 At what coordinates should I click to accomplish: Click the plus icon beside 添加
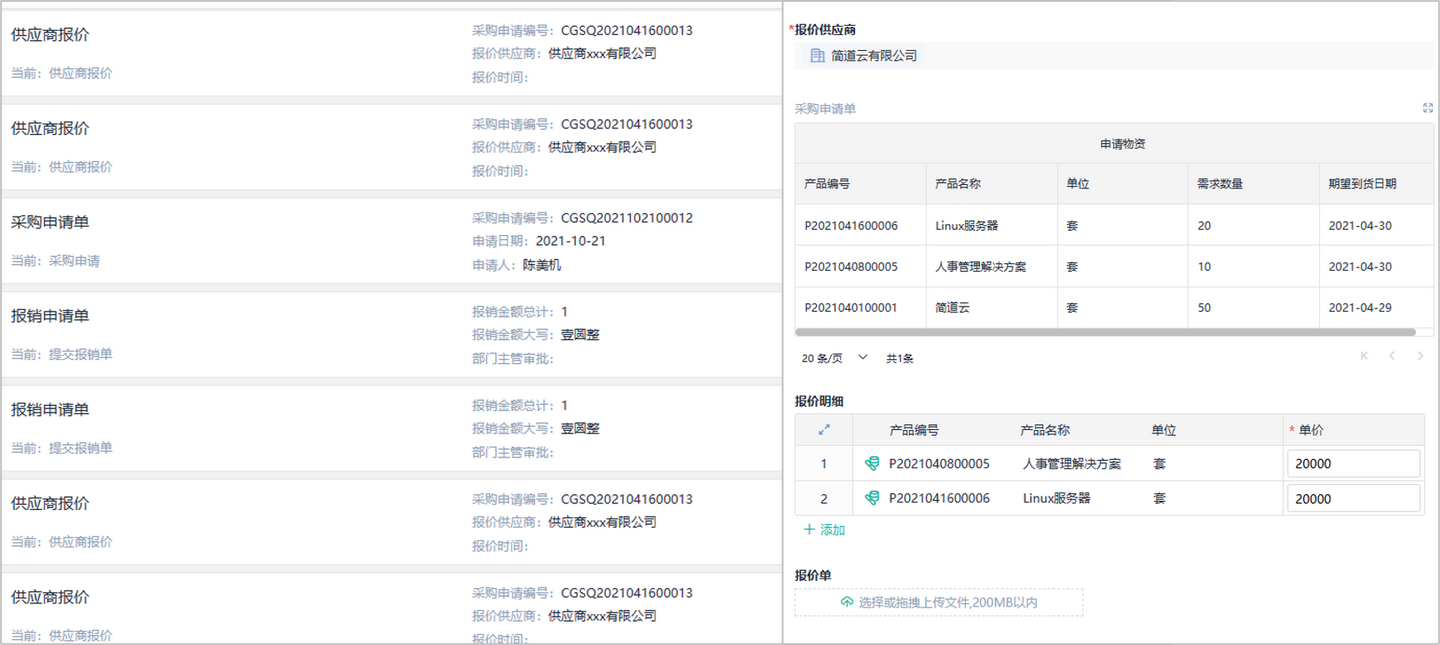809,529
